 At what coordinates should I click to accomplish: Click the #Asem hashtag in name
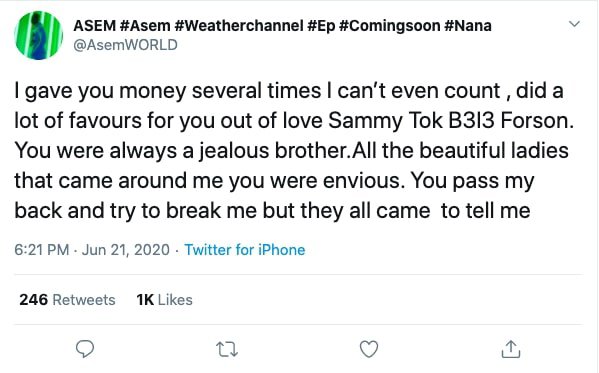click(145, 26)
